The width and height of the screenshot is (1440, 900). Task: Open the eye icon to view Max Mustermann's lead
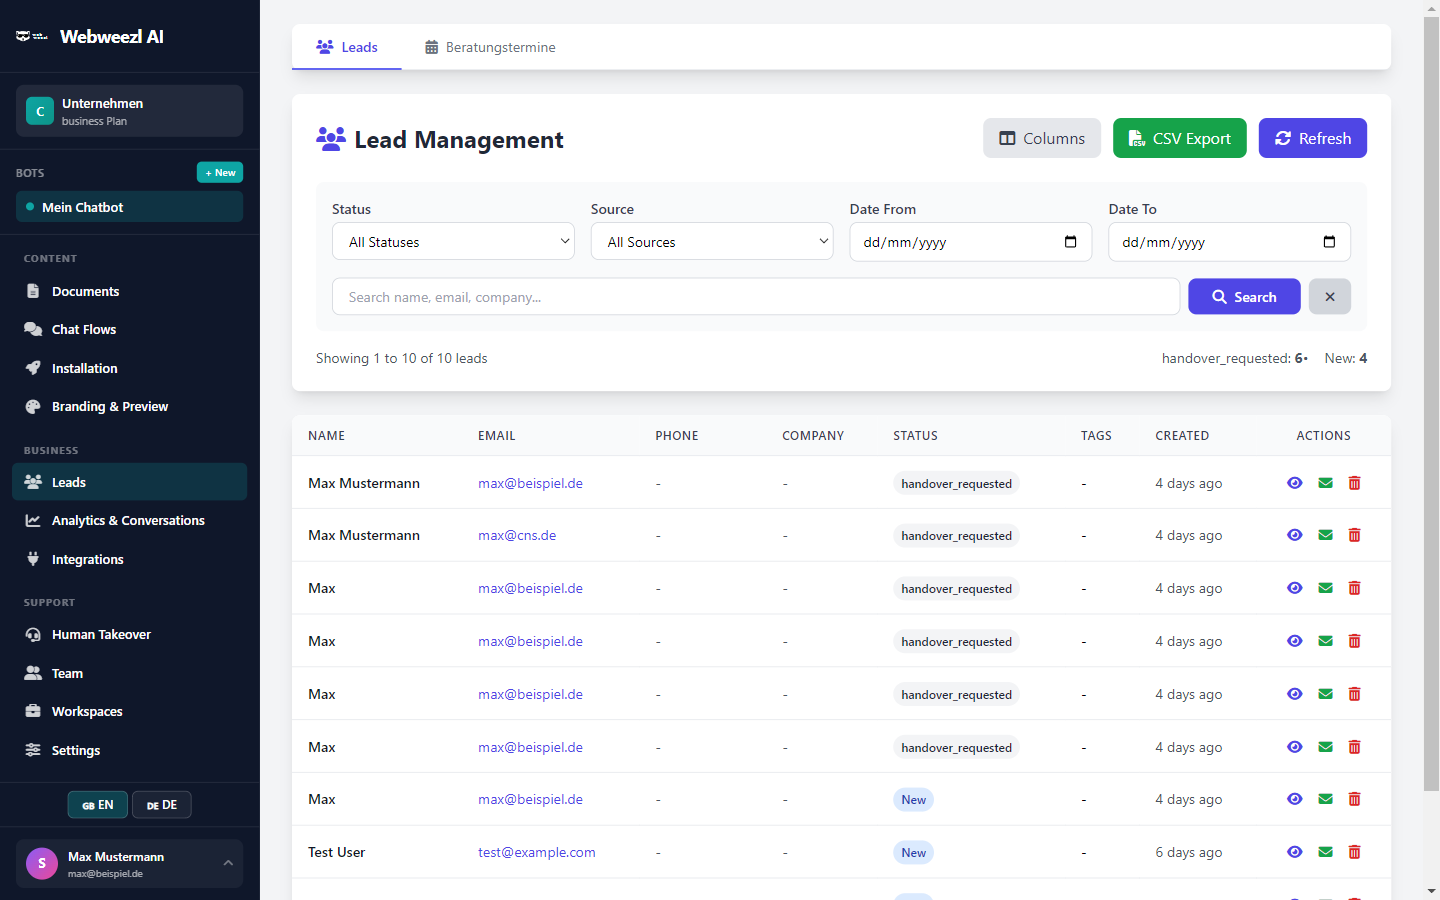point(1294,483)
